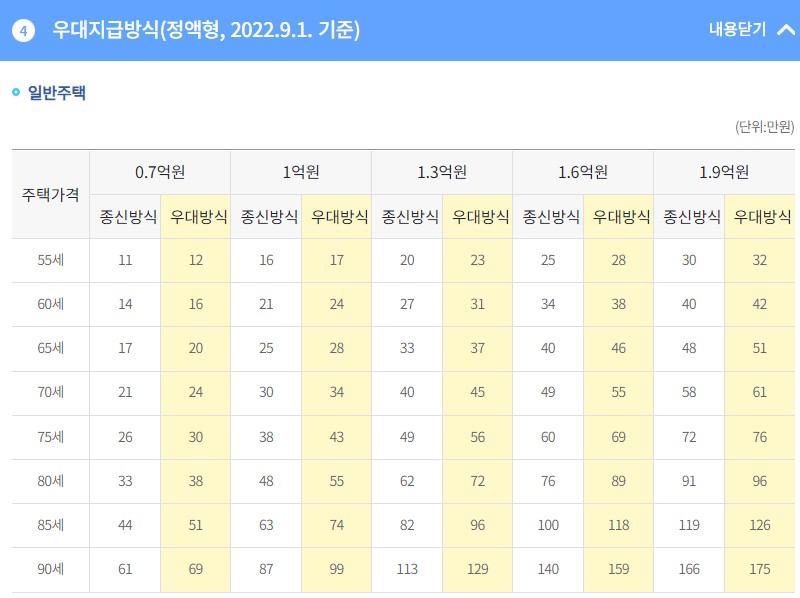The image size is (800, 598).
Task: Click the number 4 circle badge
Action: (23, 31)
